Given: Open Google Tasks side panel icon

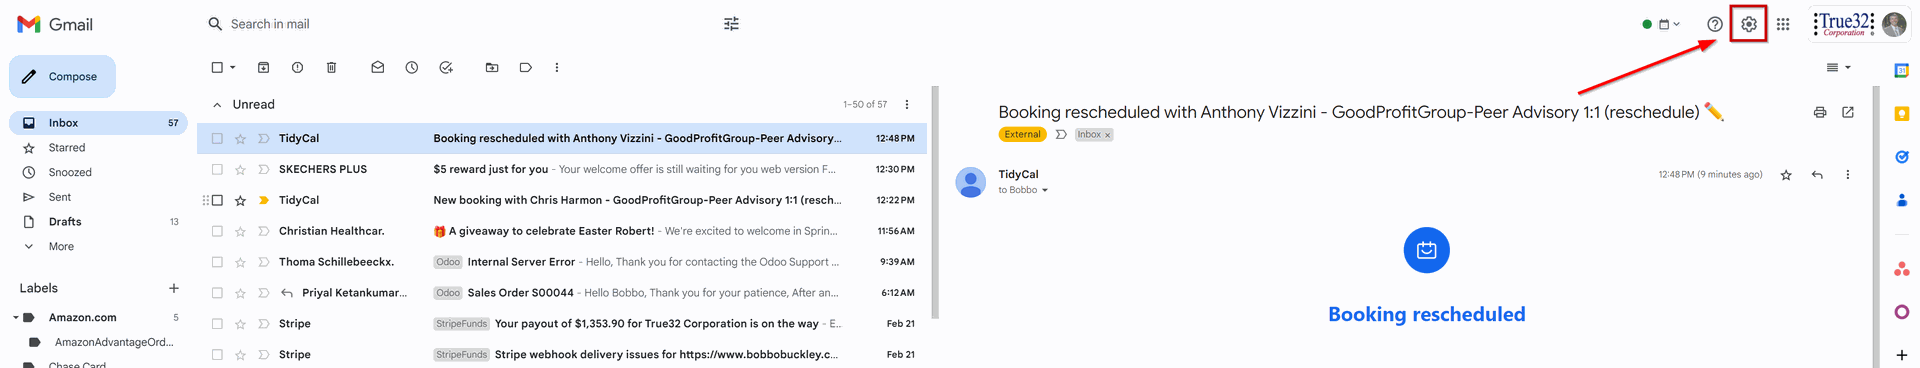Looking at the screenshot, I should coord(1901,157).
